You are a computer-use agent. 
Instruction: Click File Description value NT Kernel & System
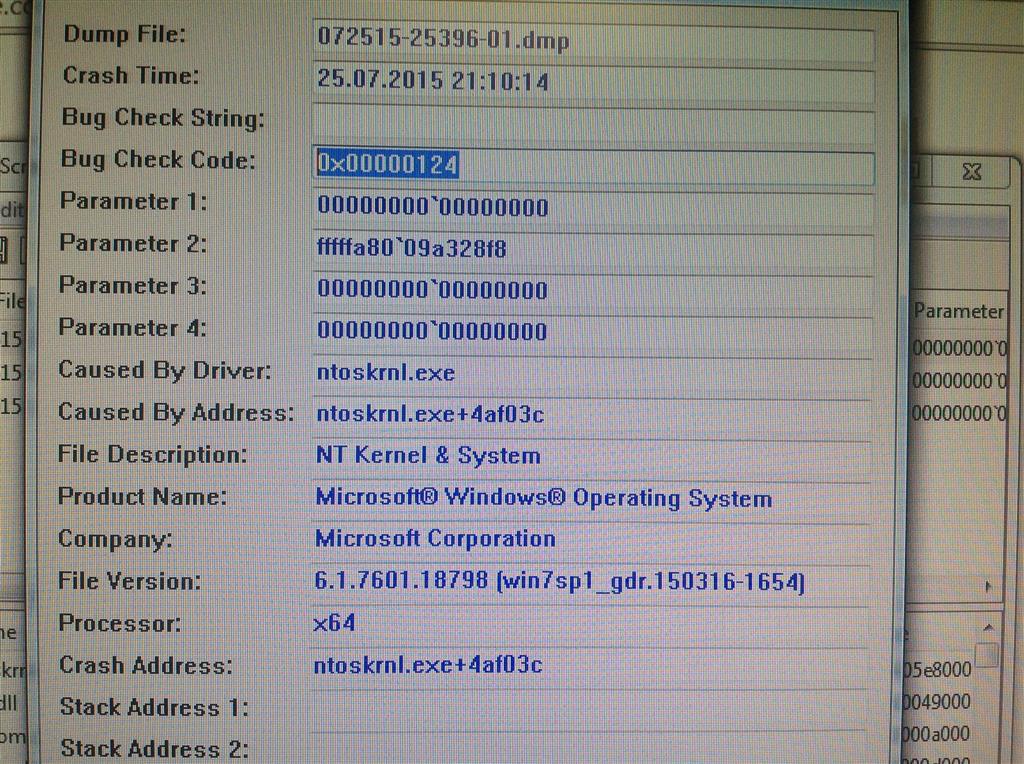pyautogui.click(x=428, y=456)
